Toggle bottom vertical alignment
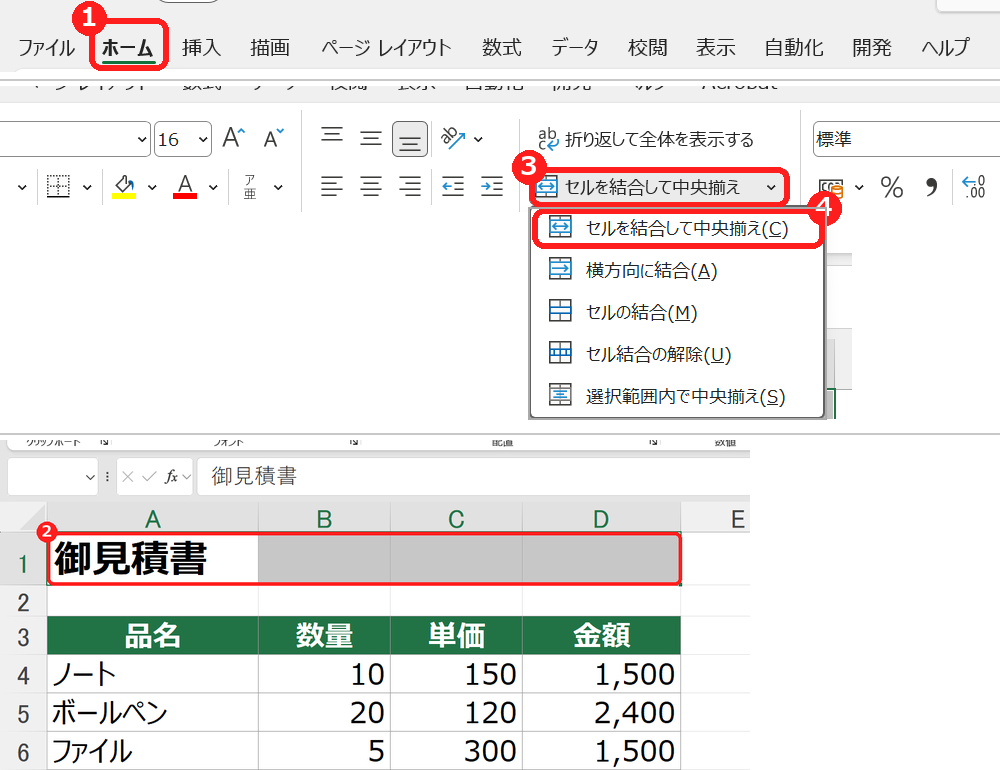 click(x=409, y=138)
